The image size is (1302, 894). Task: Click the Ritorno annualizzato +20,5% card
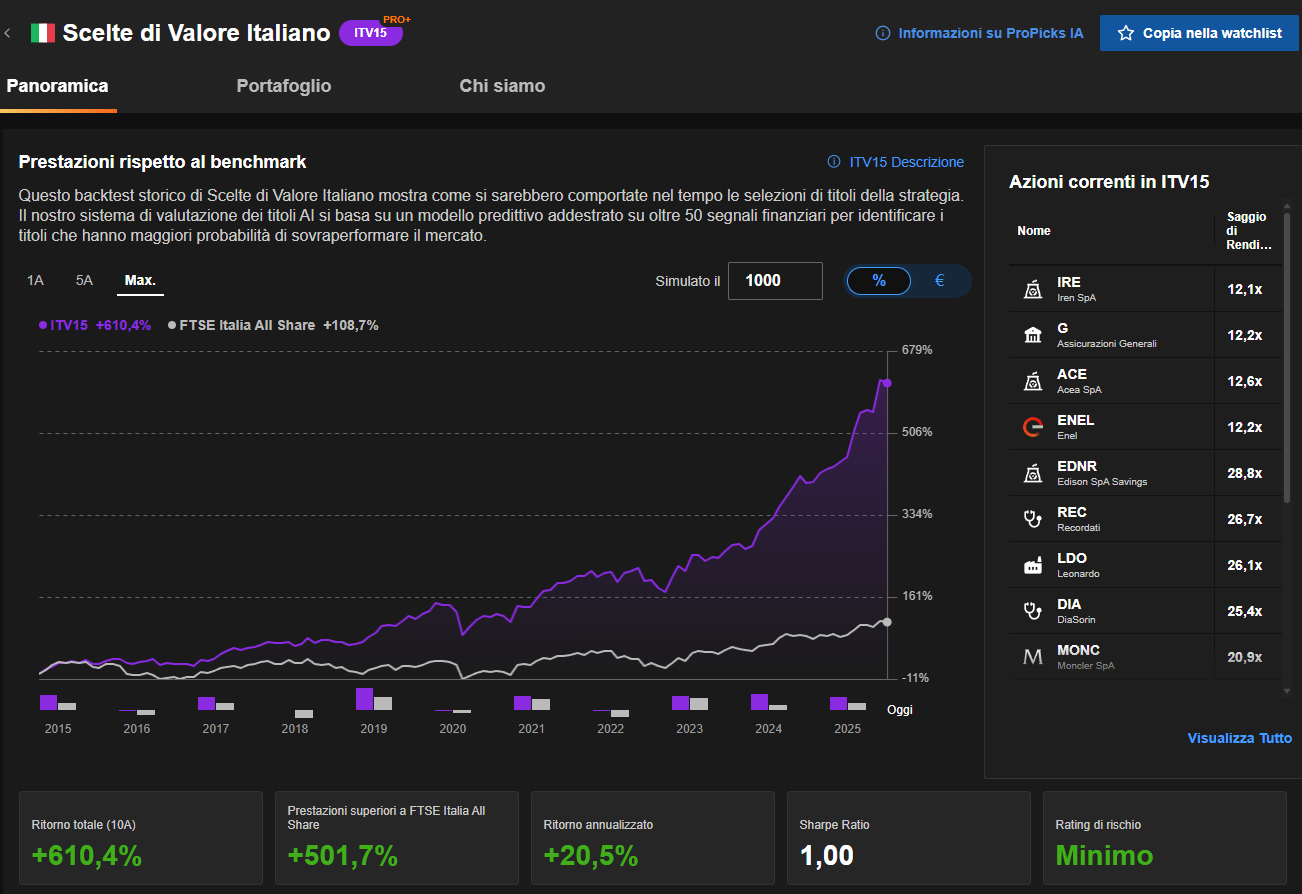(x=653, y=838)
